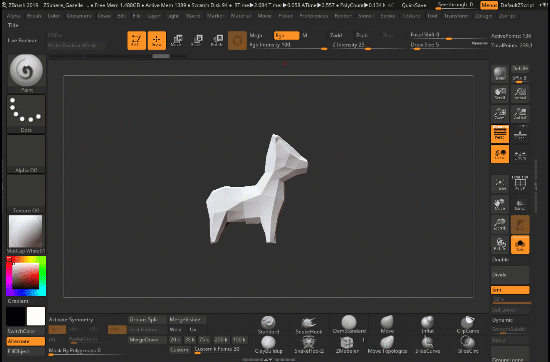Click the MergeDown button
Screen dimensions: 550x362
coord(147,340)
